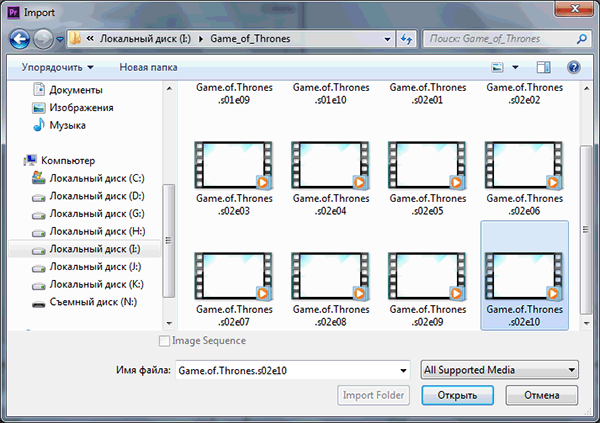Viewport: 600px width, 423px height.
Task: Open the Упорядочить menu
Action: 57,67
